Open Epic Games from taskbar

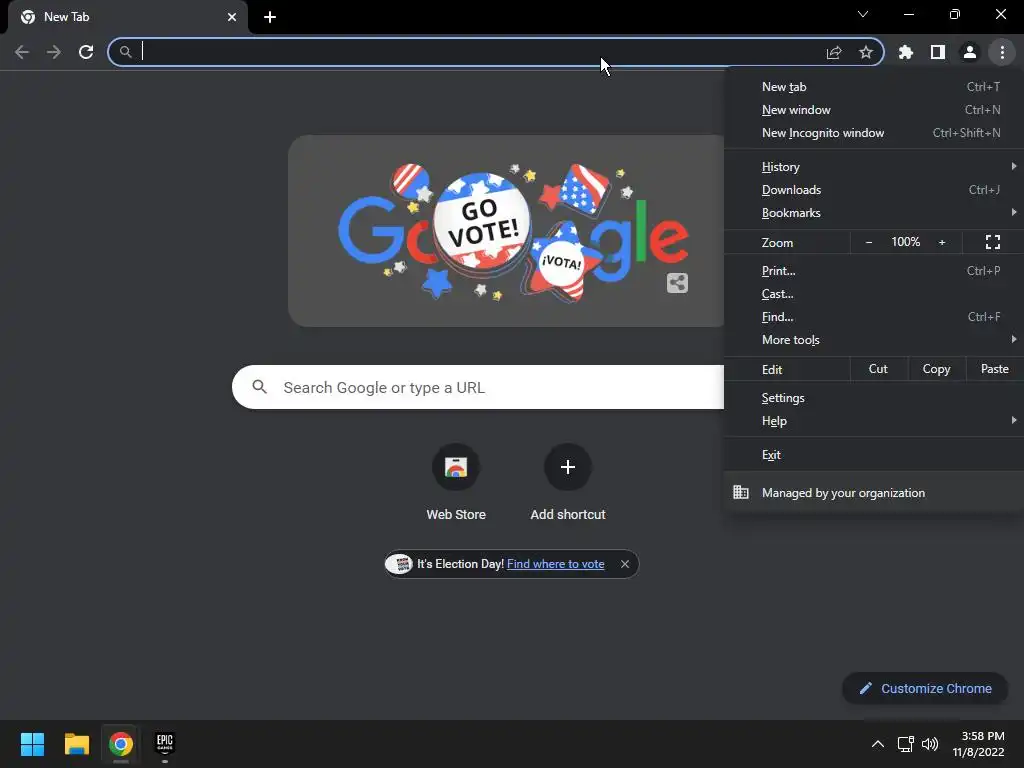pyautogui.click(x=165, y=744)
